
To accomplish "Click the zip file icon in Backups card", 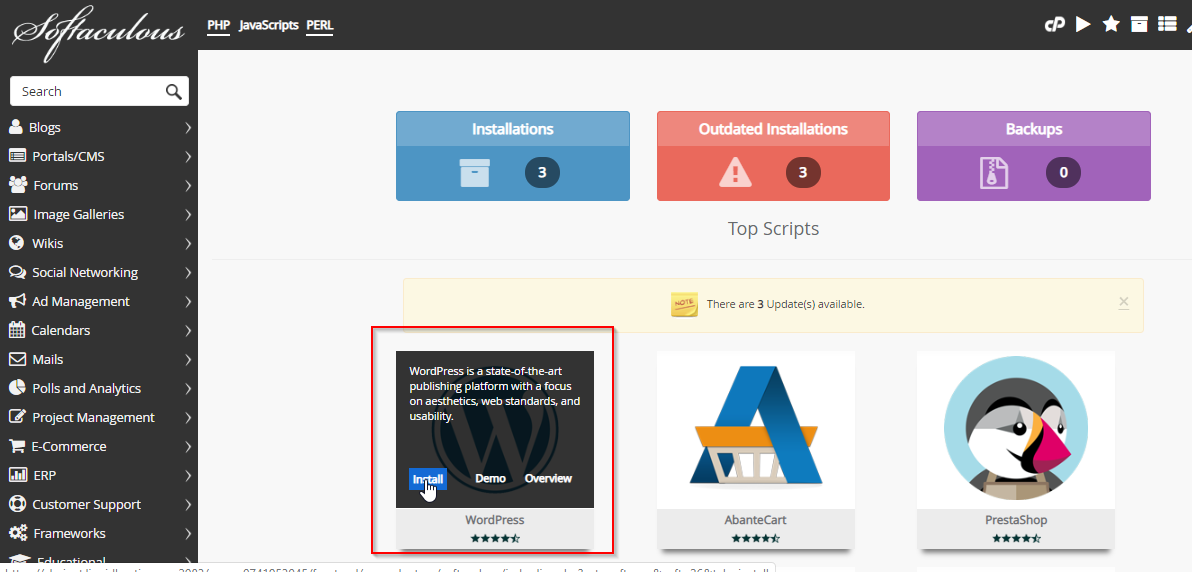I will pos(994,173).
